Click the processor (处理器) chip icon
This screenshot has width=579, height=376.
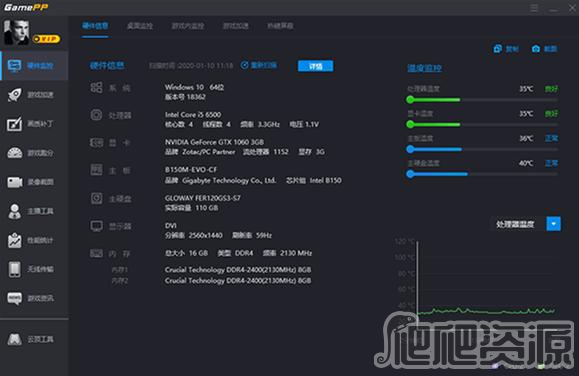pos(96,115)
